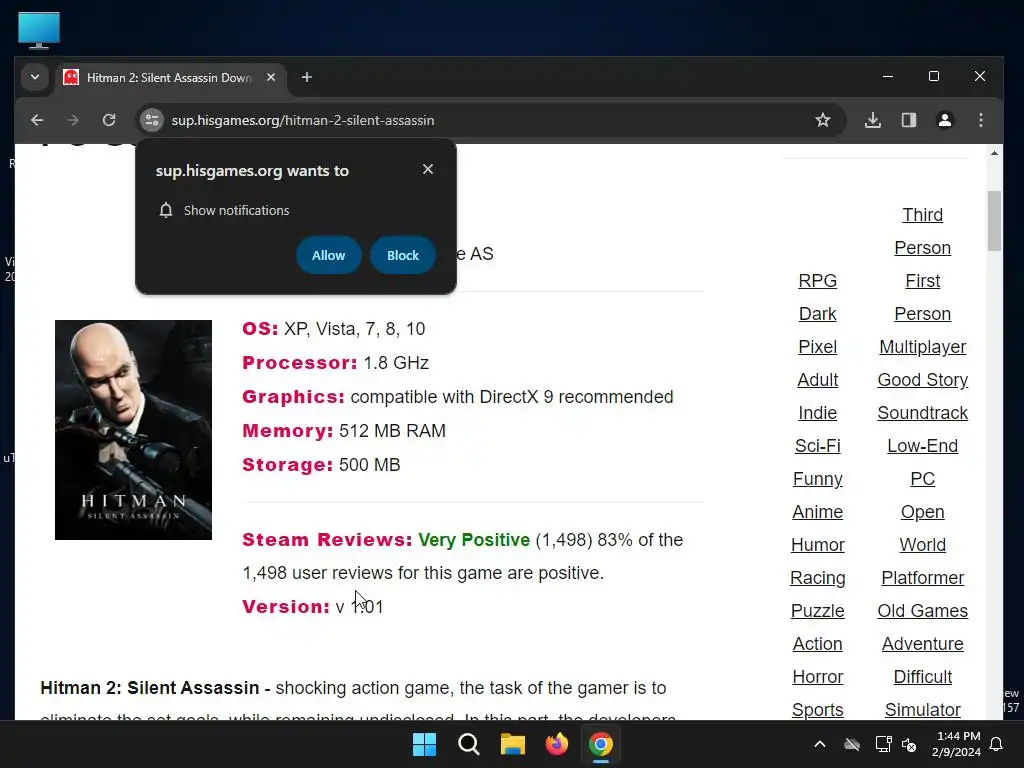1024x768 pixels.
Task: Open the Sports tag
Action: click(x=818, y=710)
